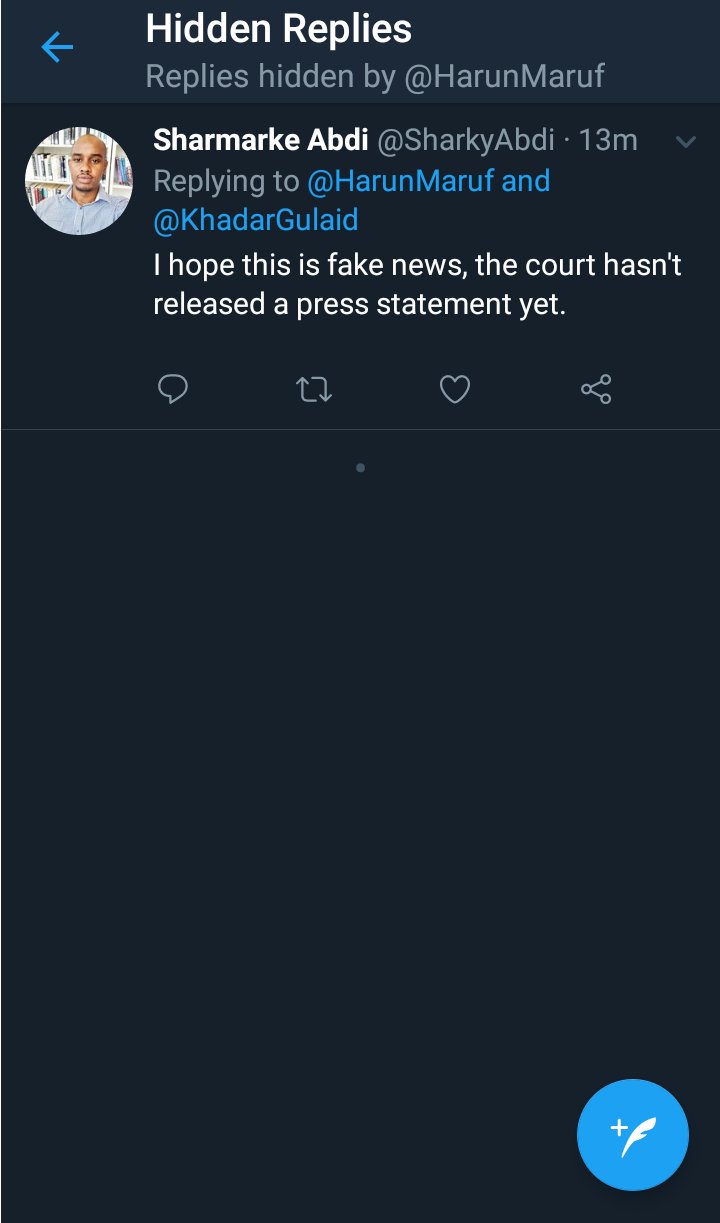This screenshot has width=720, height=1223.
Task: Click the Hidden Replies header title
Action: tap(278, 29)
